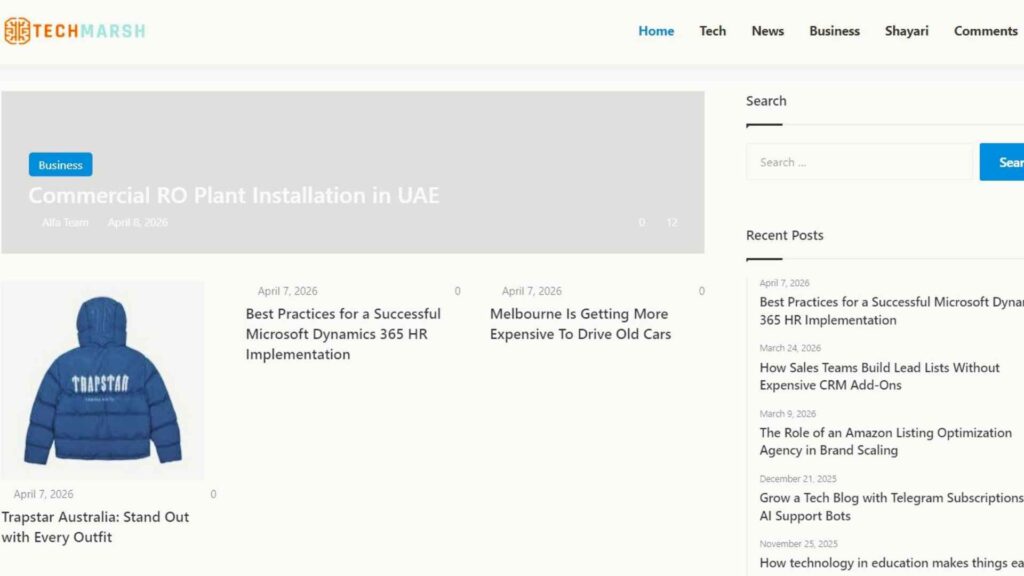Open Grow a Tech Blog with Telegram post
The width and height of the screenshot is (1024, 576).
[891, 507]
